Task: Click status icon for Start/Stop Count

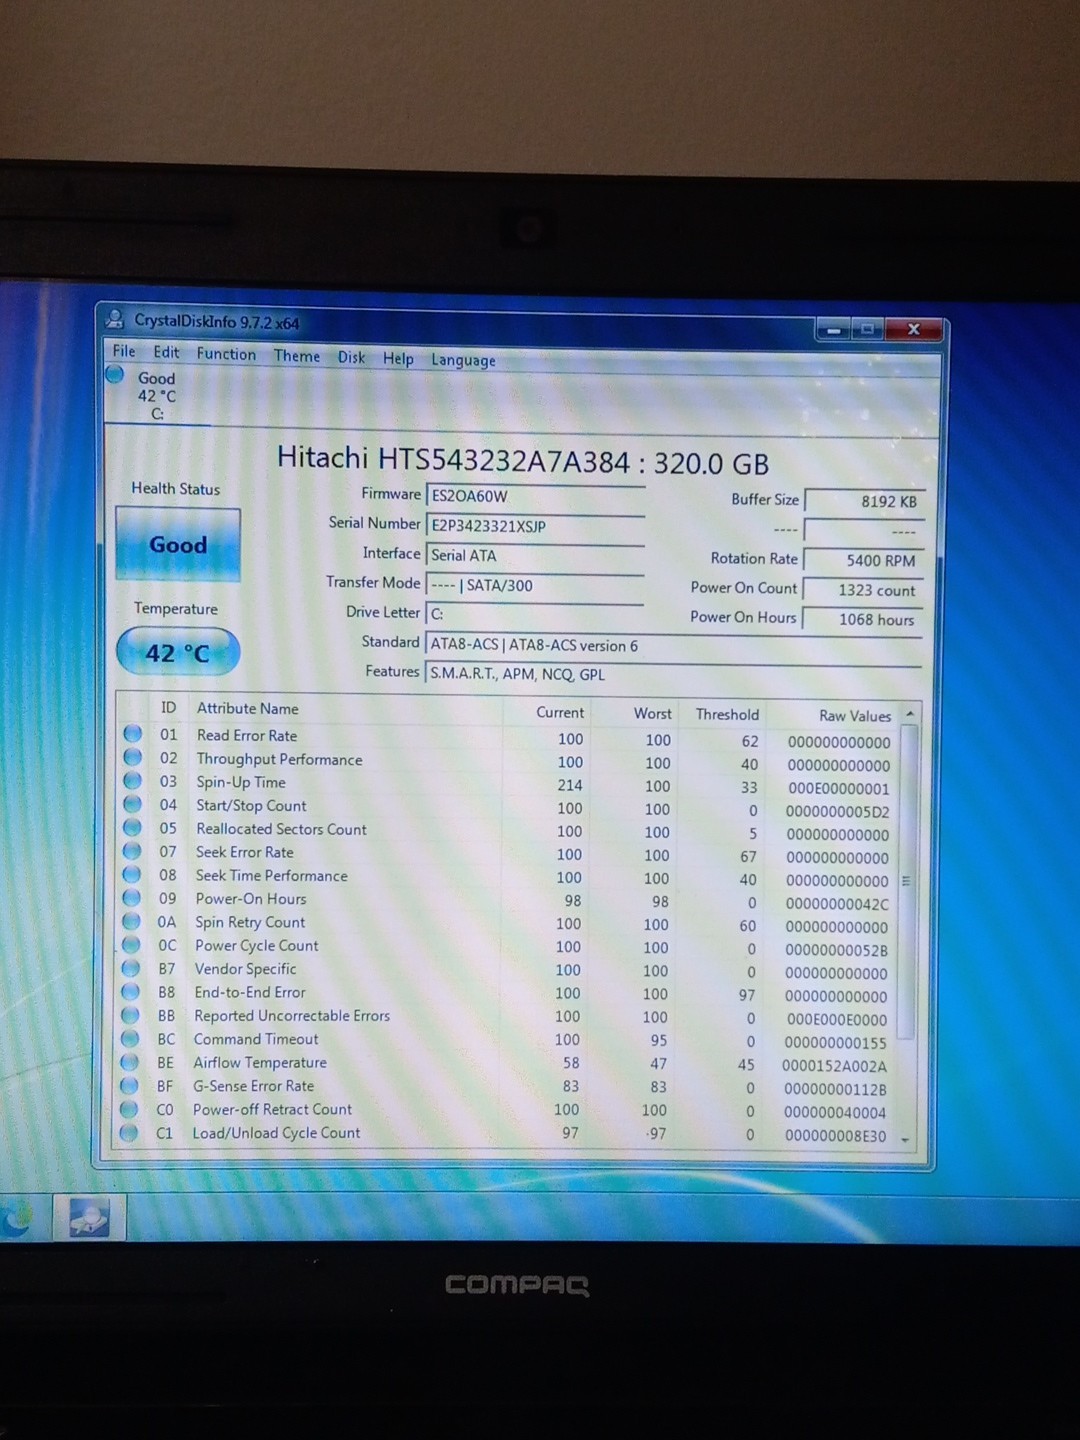Action: tap(132, 804)
